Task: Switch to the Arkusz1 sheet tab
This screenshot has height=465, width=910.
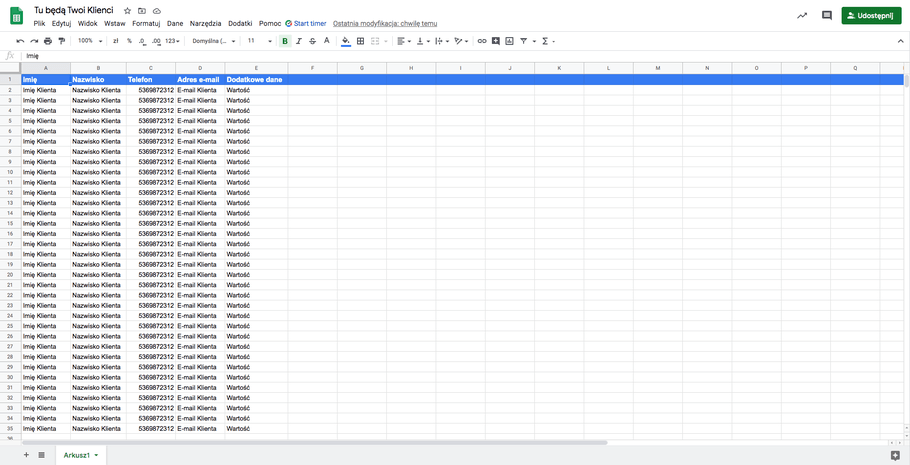Action: pos(78,455)
